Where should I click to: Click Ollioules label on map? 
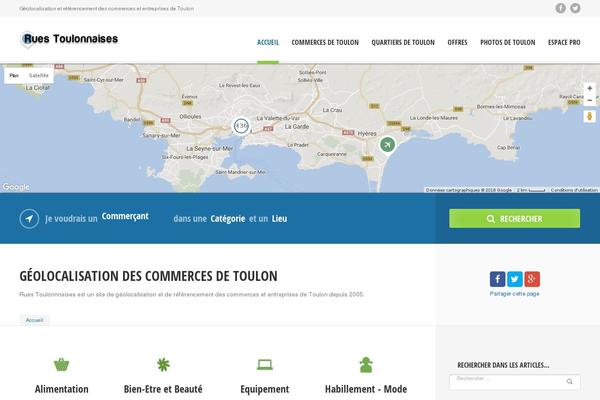click(x=190, y=116)
